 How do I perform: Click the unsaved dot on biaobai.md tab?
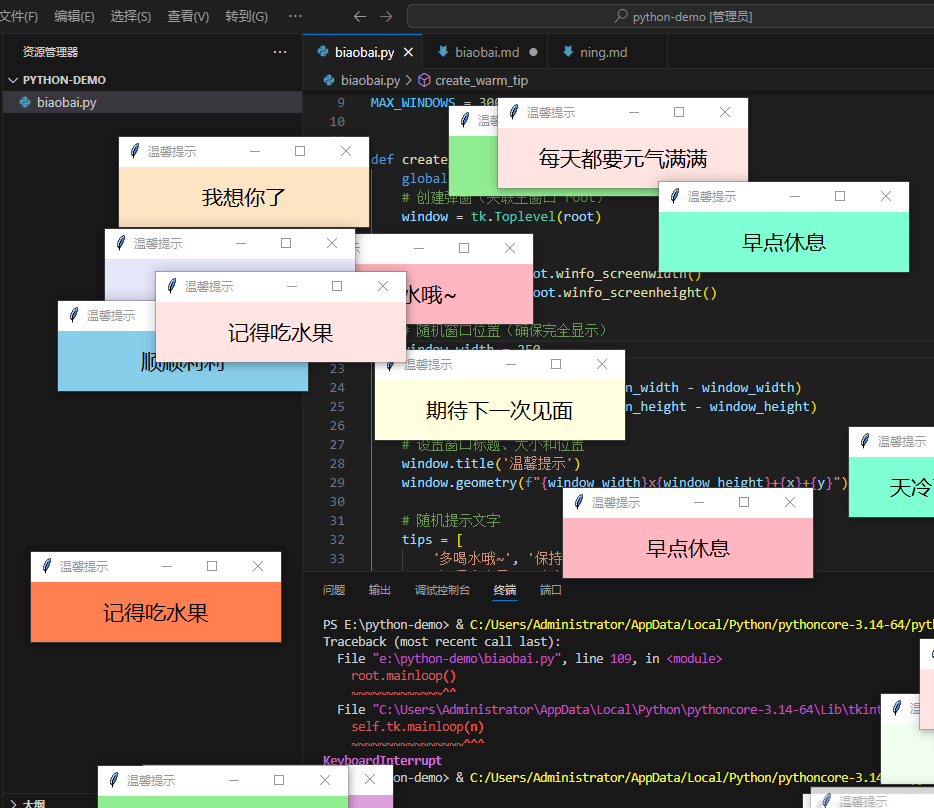click(x=533, y=52)
